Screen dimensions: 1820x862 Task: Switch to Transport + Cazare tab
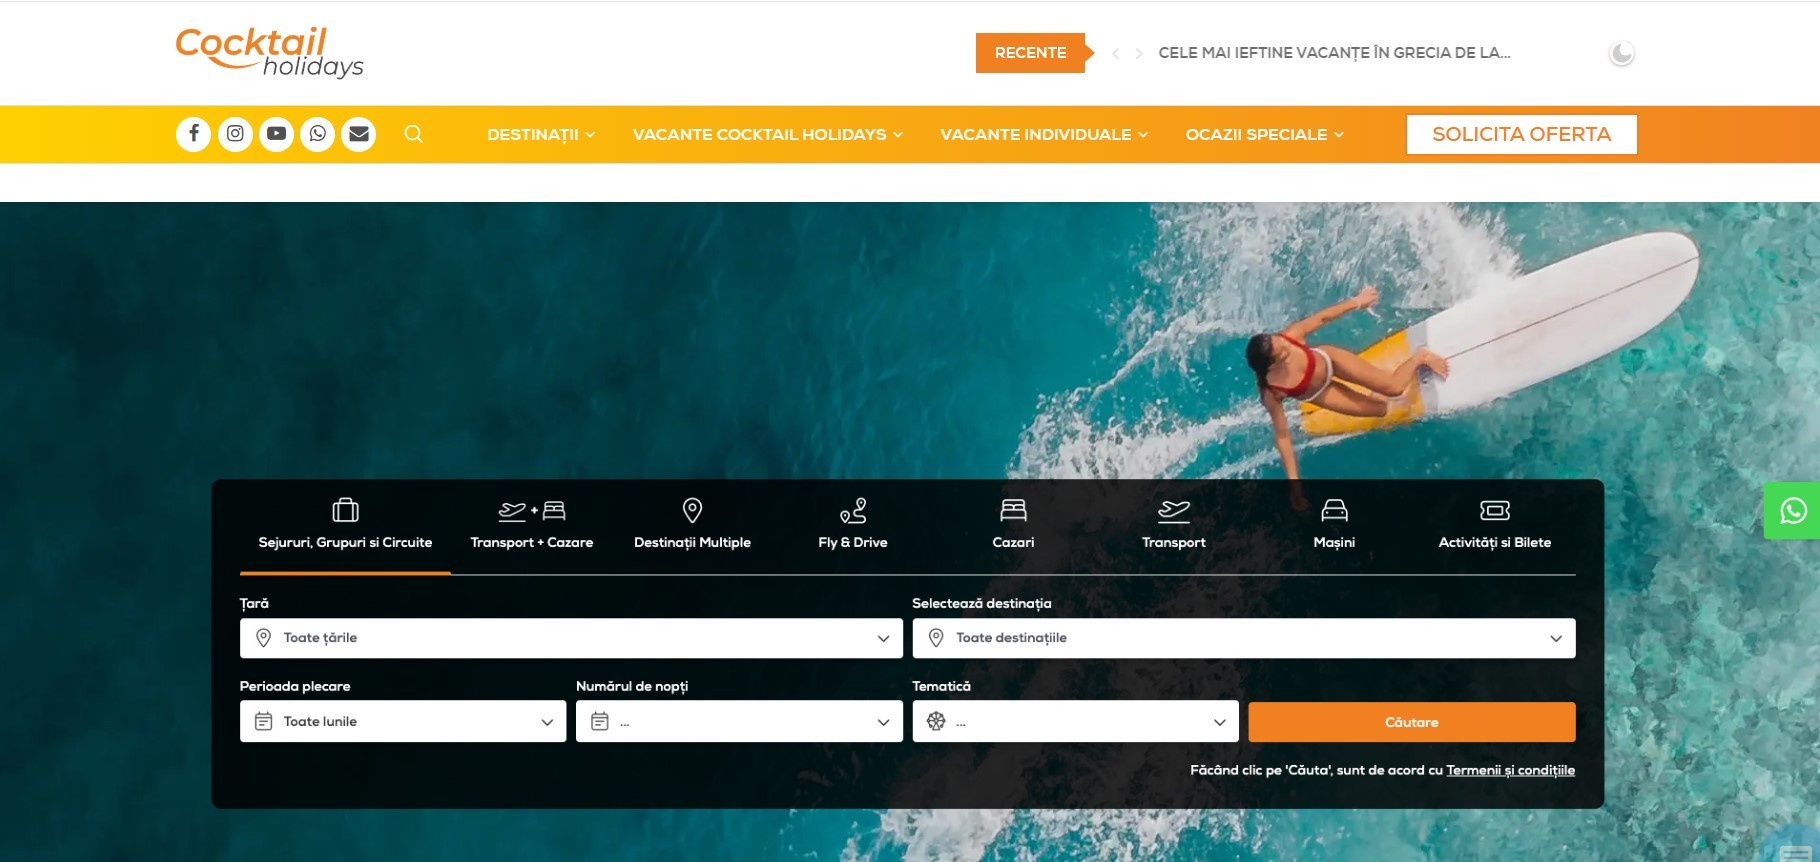(x=532, y=525)
